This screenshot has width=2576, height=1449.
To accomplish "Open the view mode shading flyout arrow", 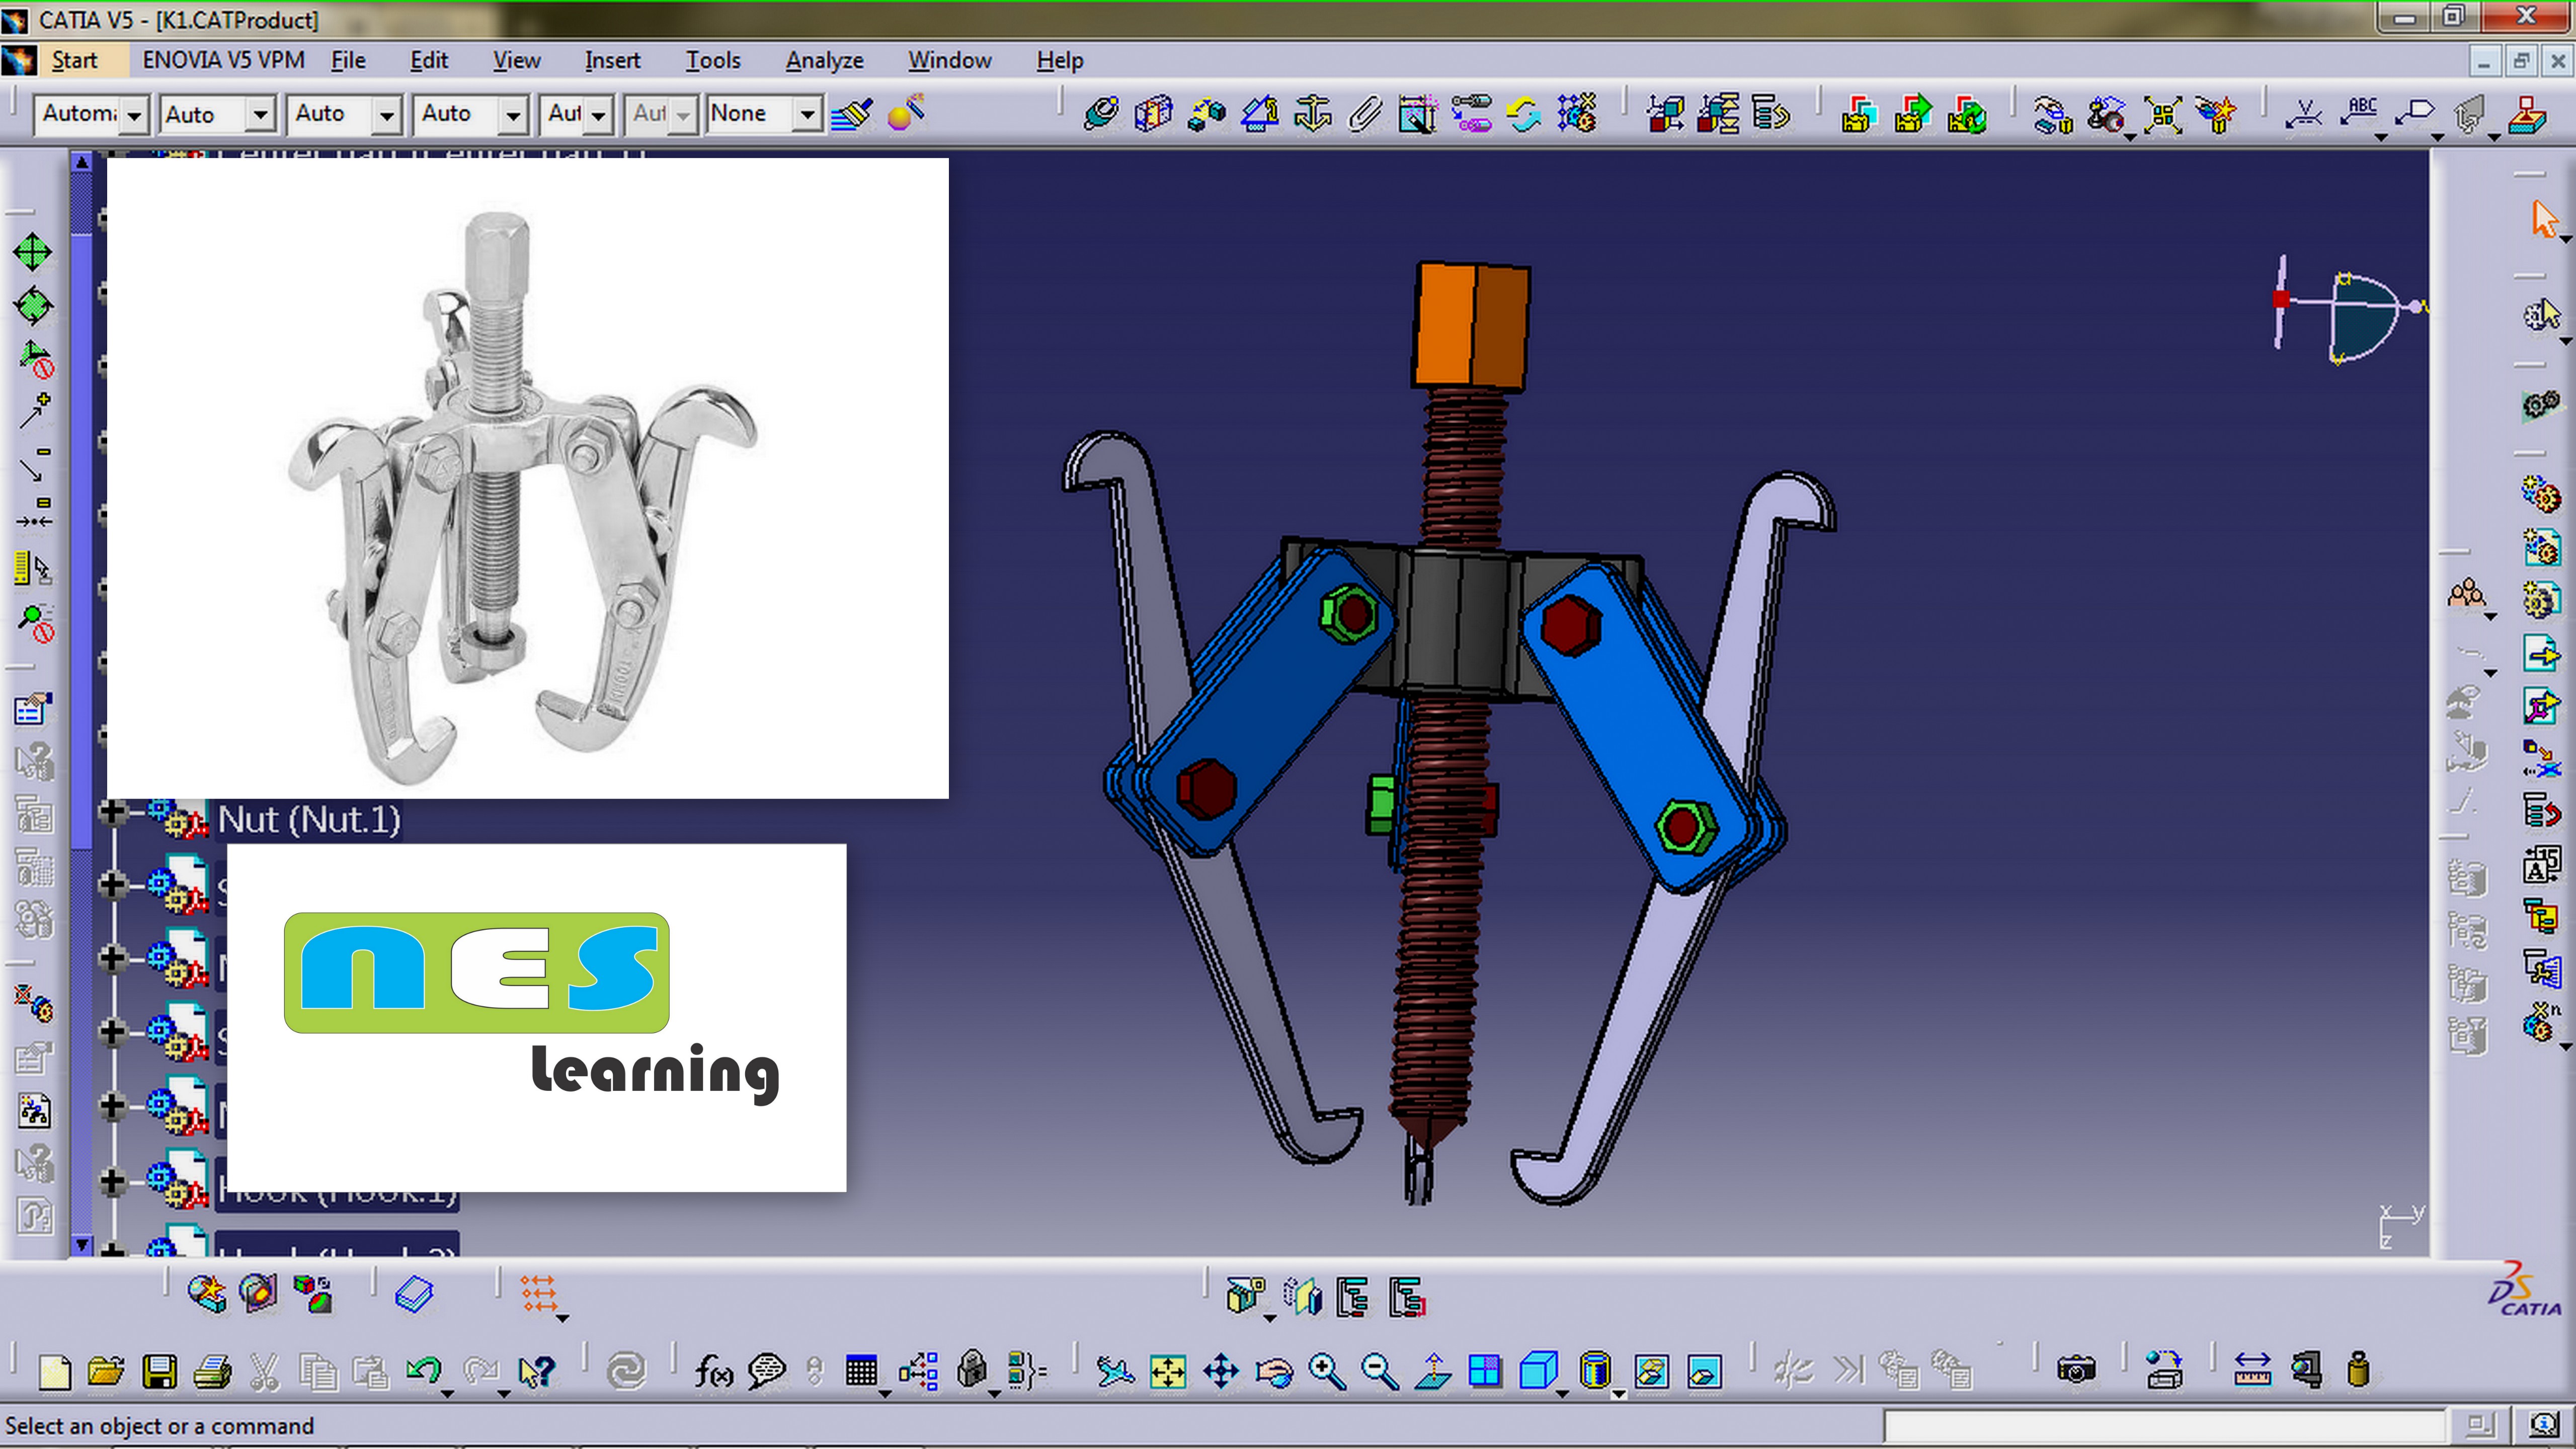I will pos(1618,1393).
